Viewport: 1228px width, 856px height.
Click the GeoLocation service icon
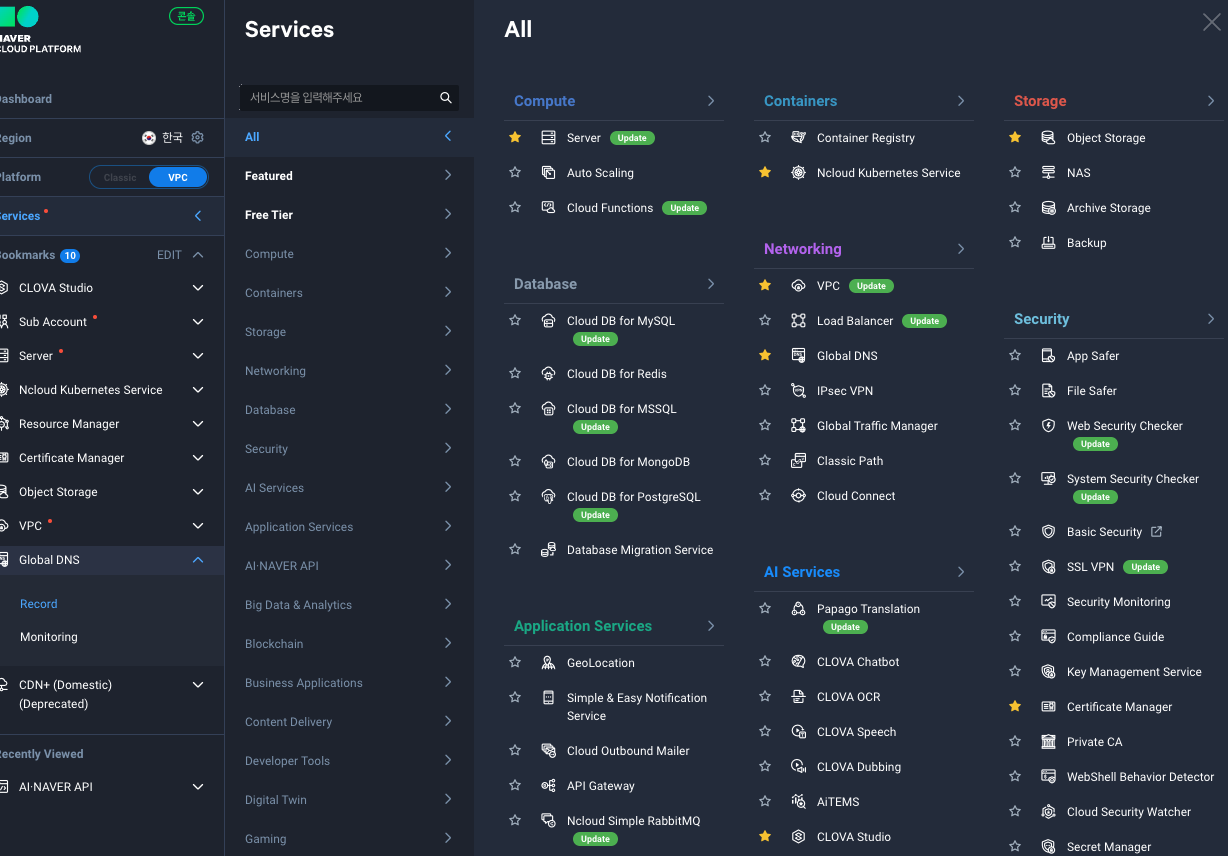tap(548, 663)
